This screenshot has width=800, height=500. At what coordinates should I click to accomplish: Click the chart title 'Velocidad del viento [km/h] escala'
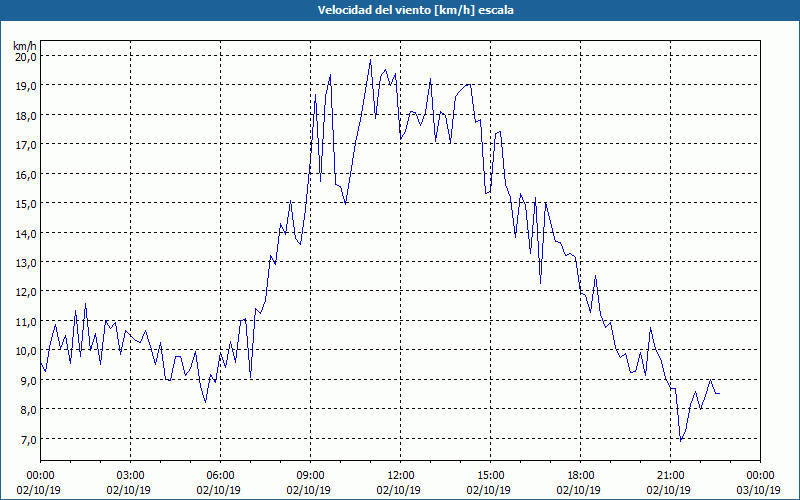point(415,10)
